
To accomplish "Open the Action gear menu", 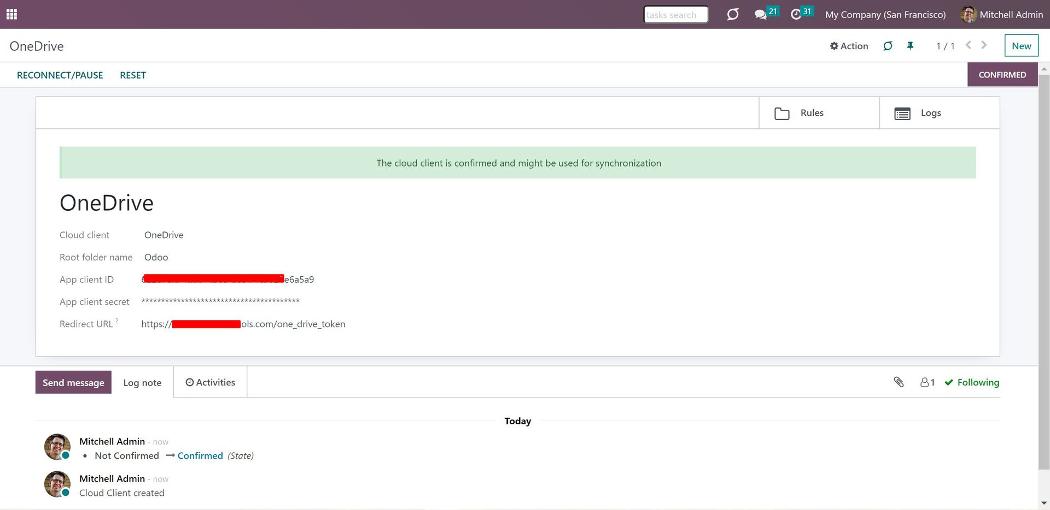I will click(x=849, y=46).
